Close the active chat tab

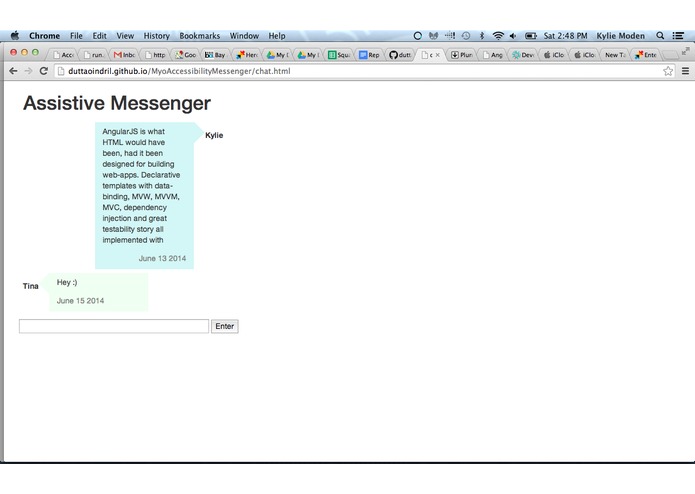point(437,55)
